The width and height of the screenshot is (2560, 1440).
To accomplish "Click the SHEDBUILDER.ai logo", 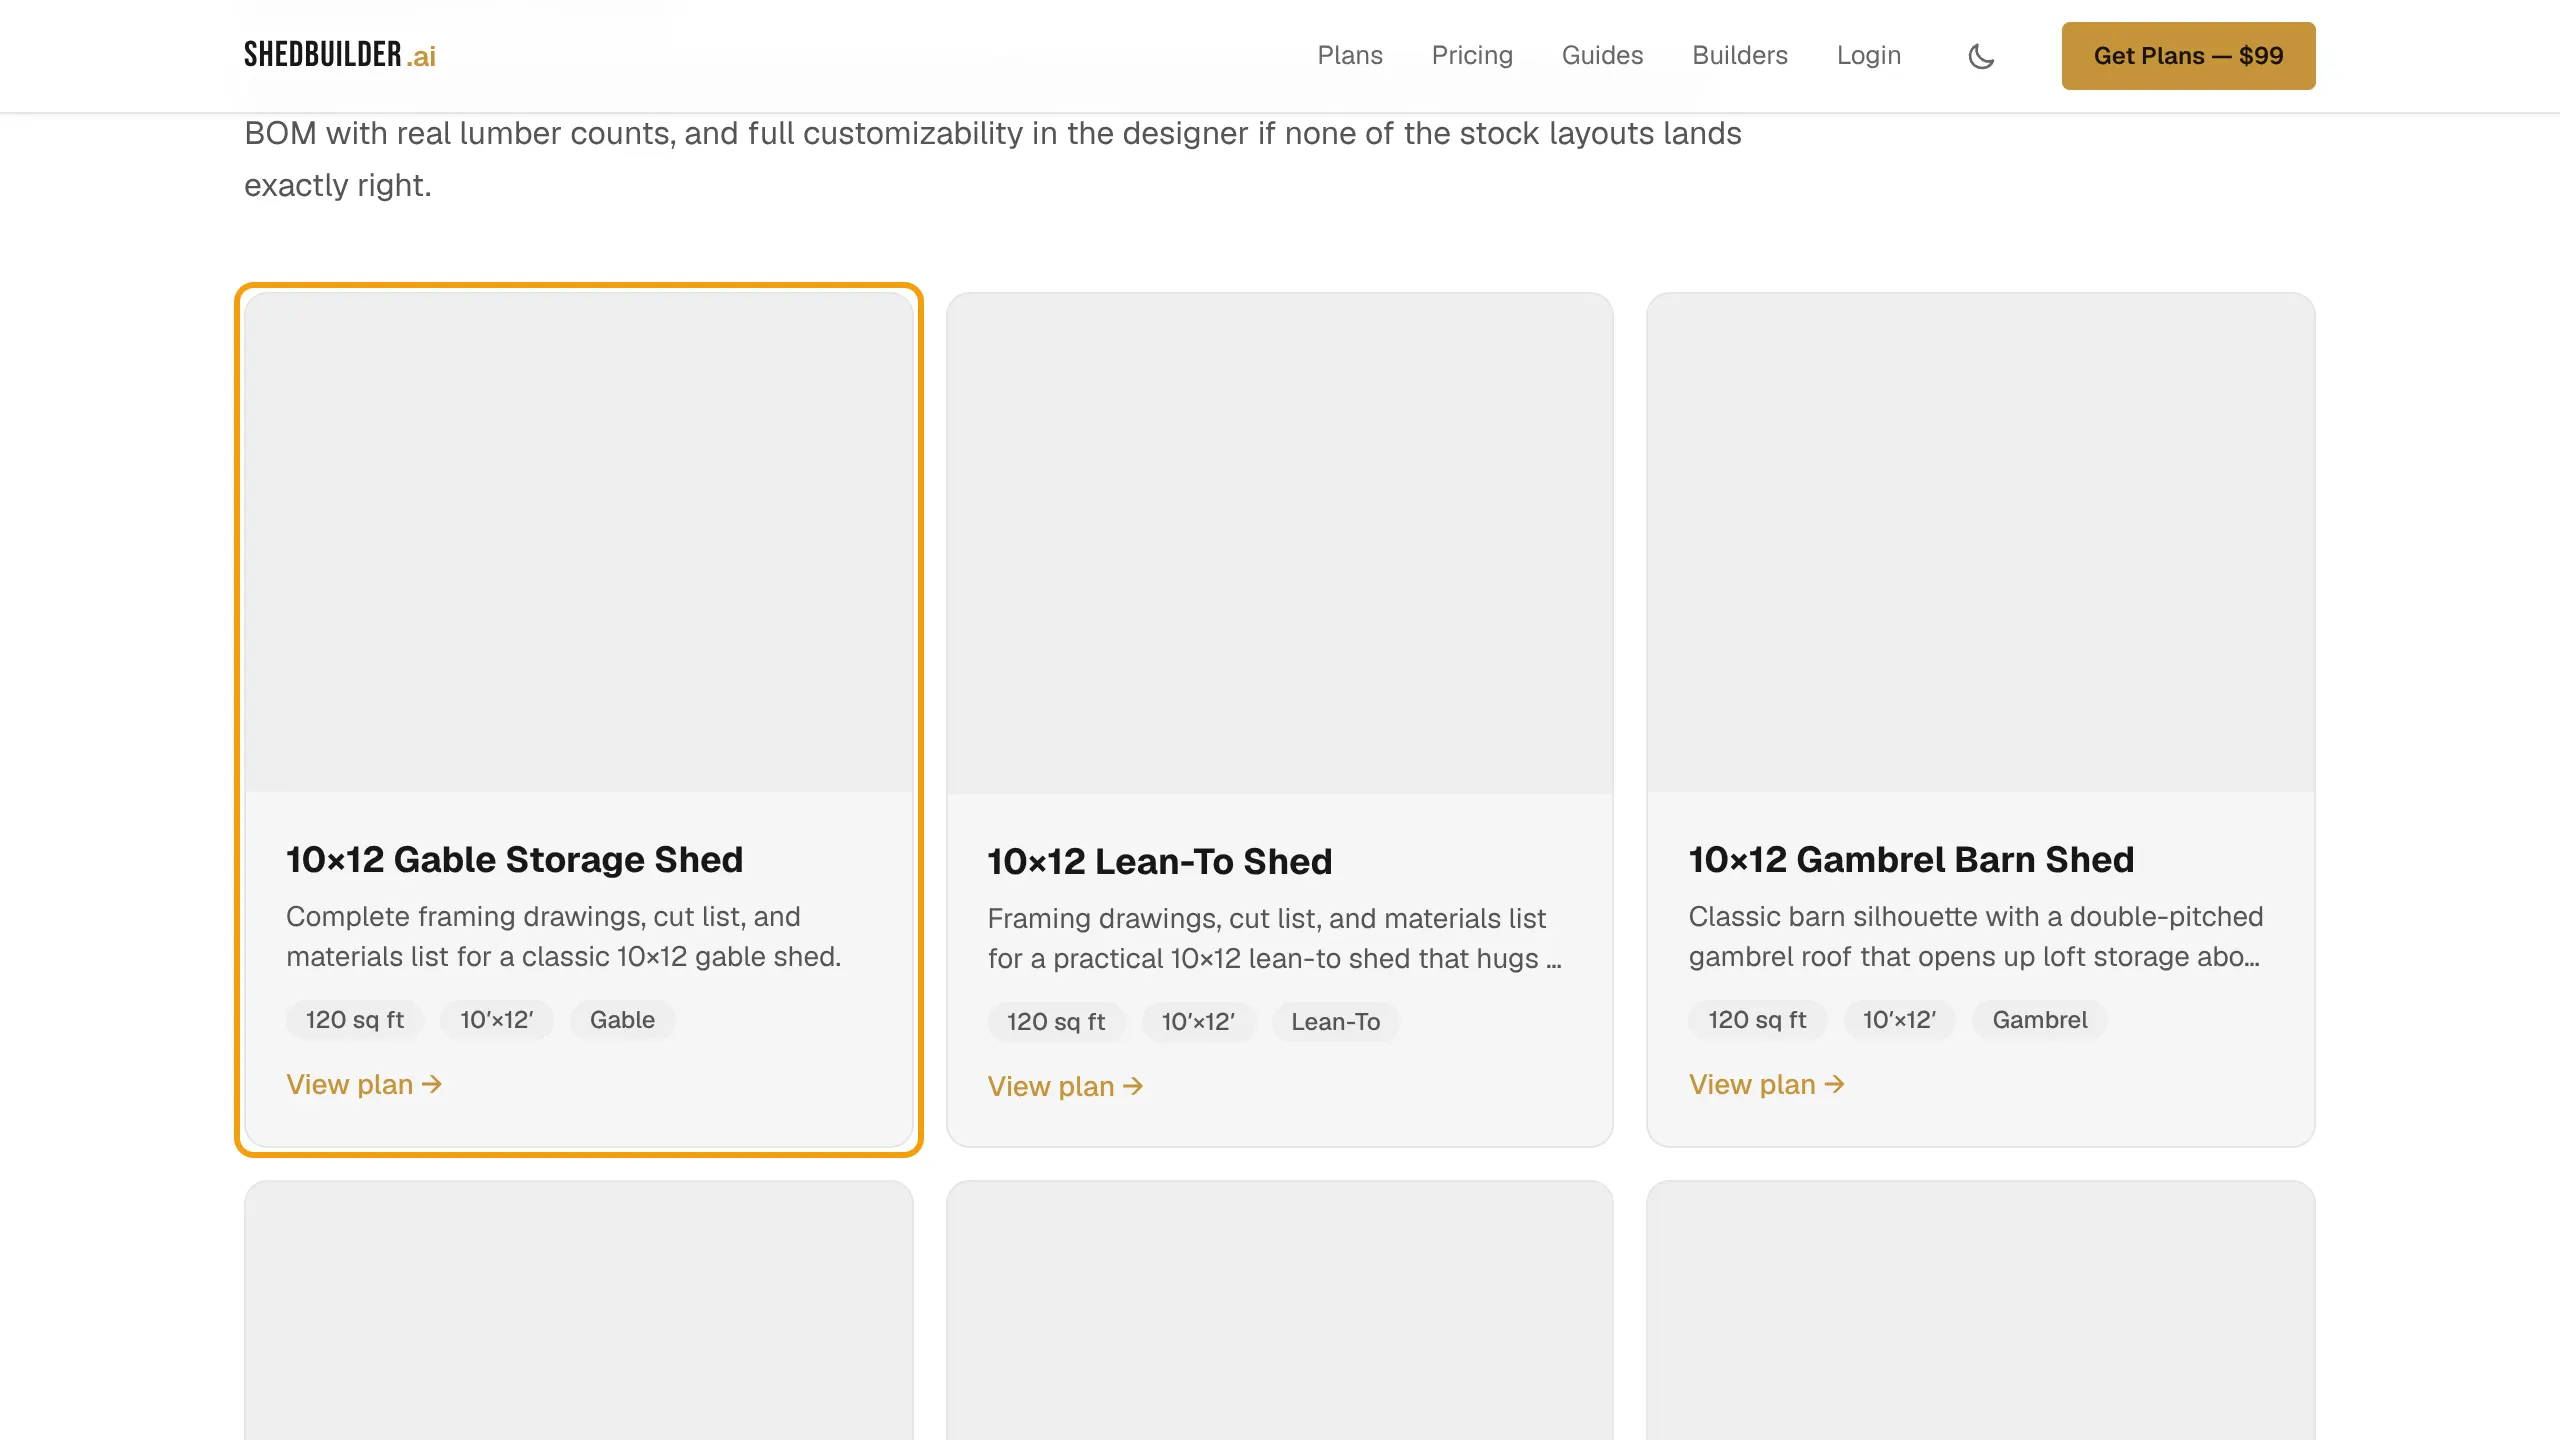I will (340, 55).
